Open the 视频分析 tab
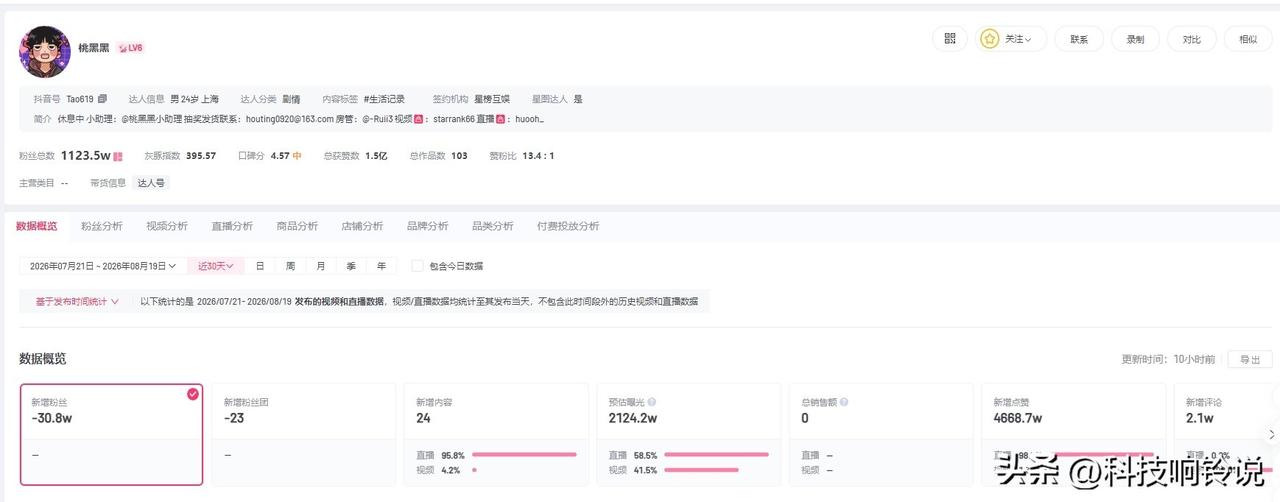1280x502 pixels. (167, 226)
